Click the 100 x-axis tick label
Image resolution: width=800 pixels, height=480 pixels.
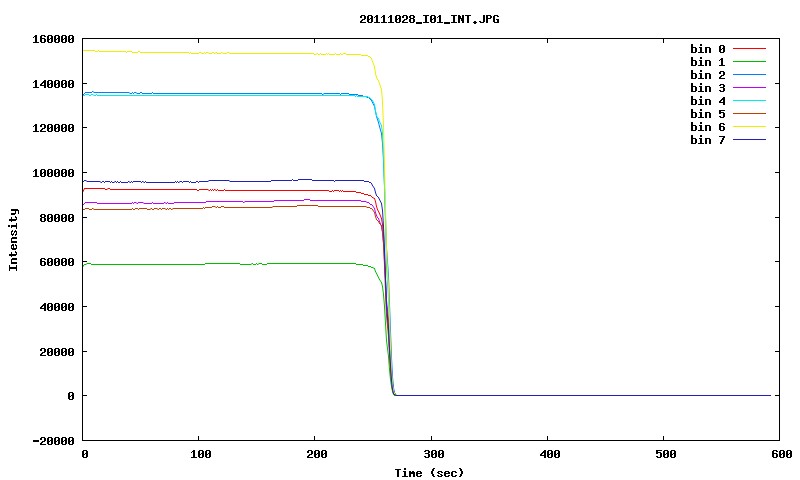point(201,454)
